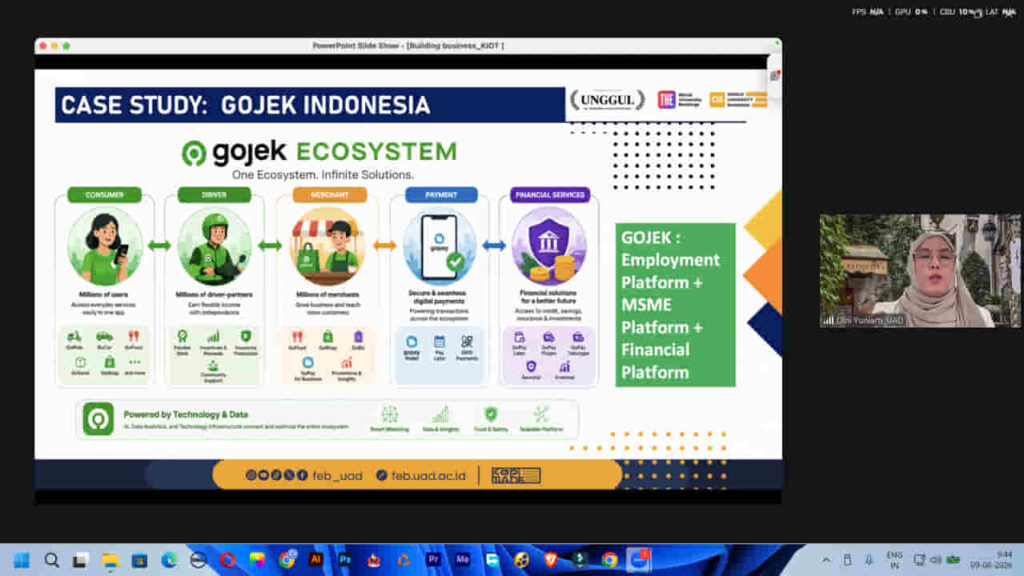Open Microsoft Edge from the taskbar
This screenshot has width=1024, height=576.
(x=168, y=560)
